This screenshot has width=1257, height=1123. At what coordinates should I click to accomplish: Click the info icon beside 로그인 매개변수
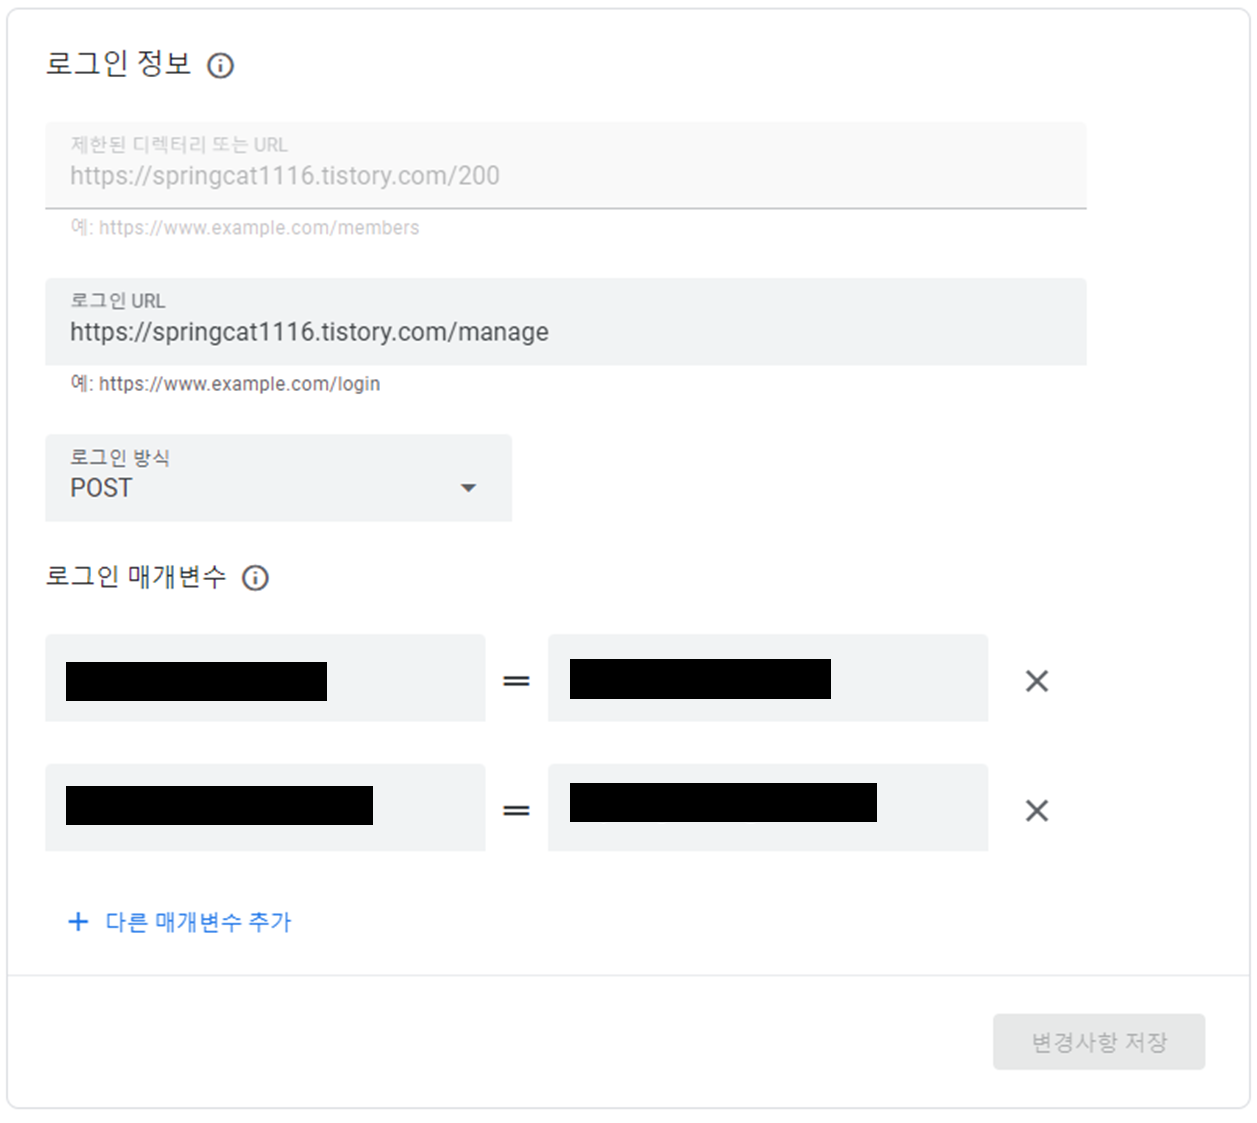255,578
